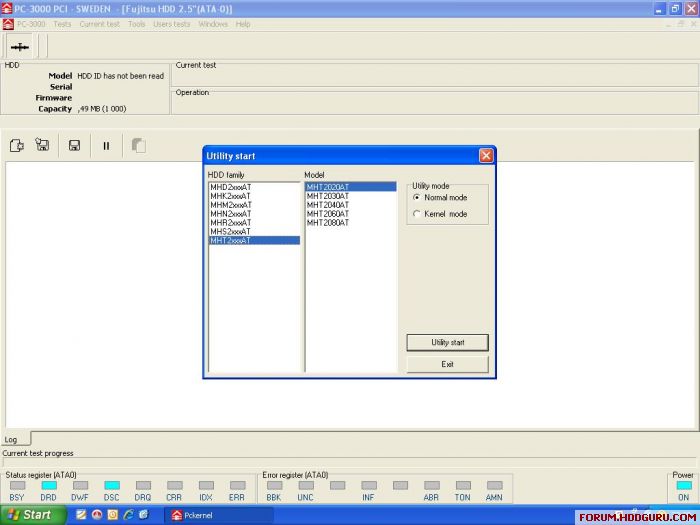This screenshot has width=700, height=525.
Task: Click the orange square quick launch icon
Action: point(112,515)
